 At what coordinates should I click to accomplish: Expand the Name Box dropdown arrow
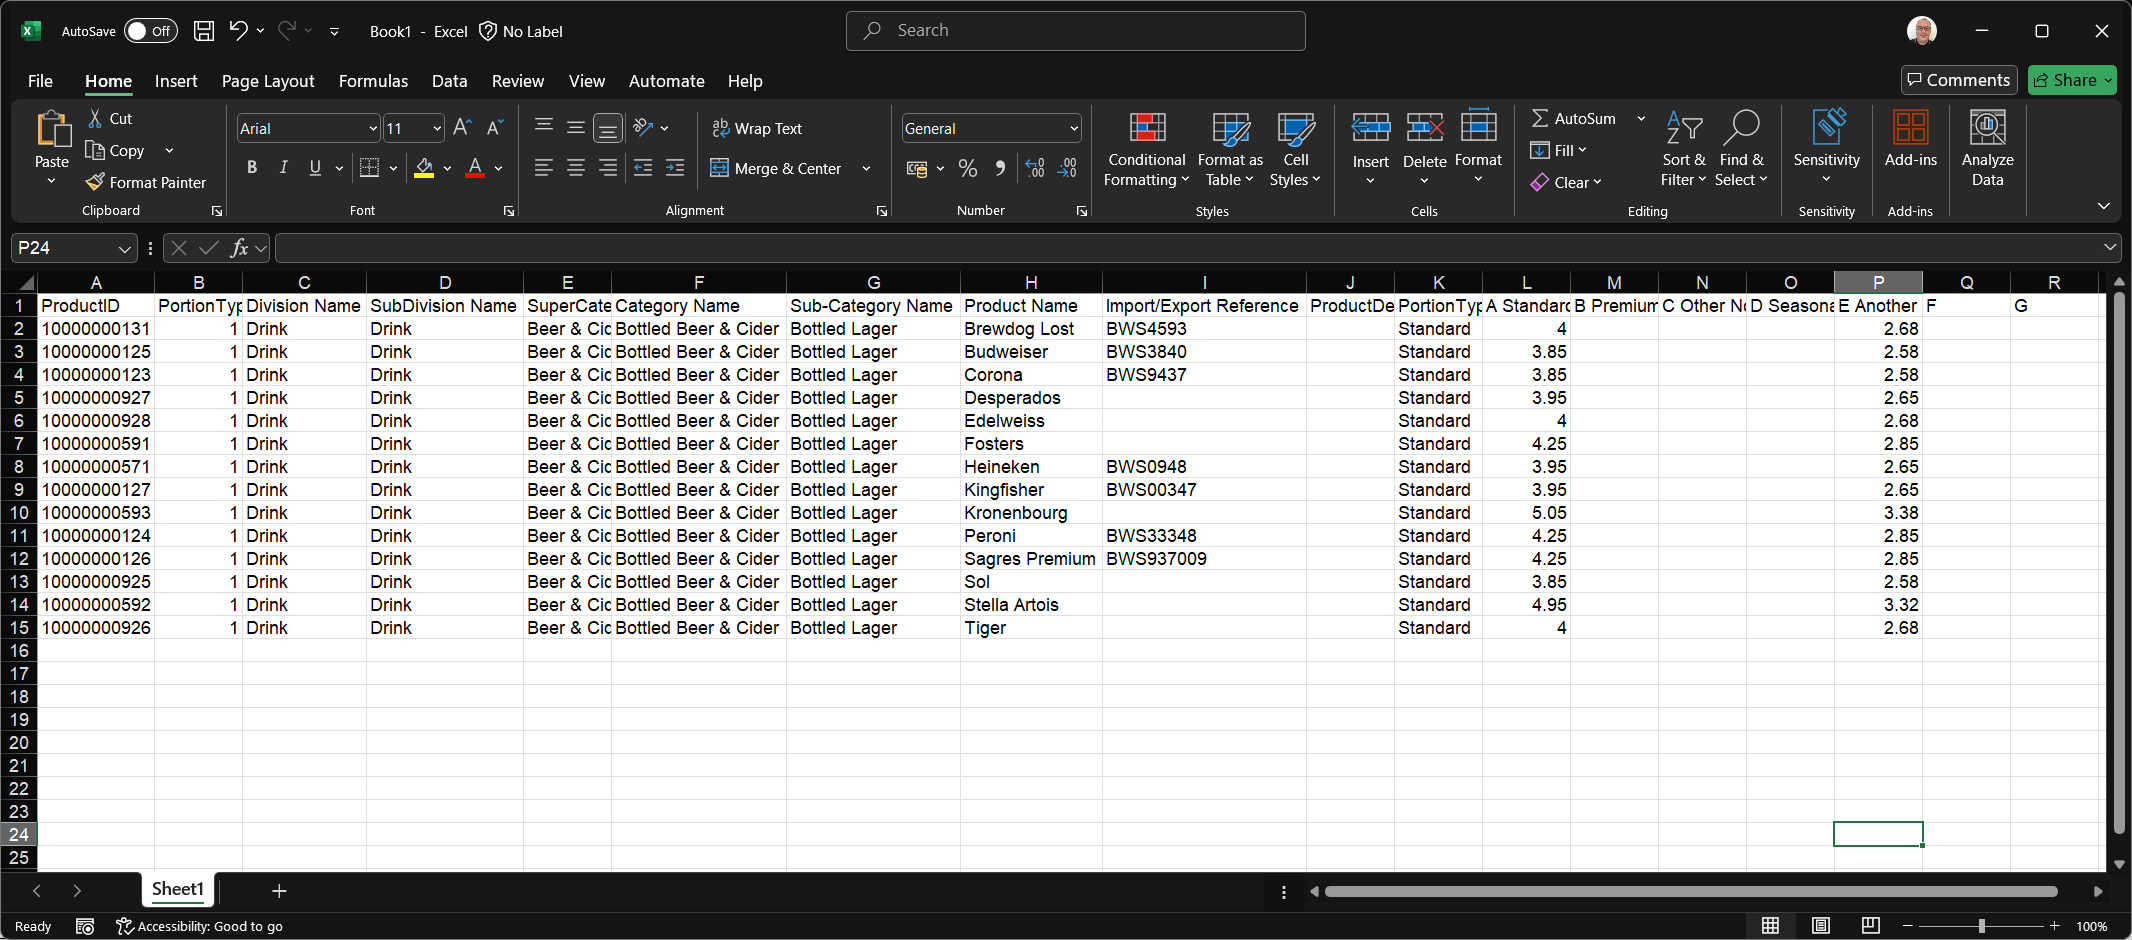(124, 248)
